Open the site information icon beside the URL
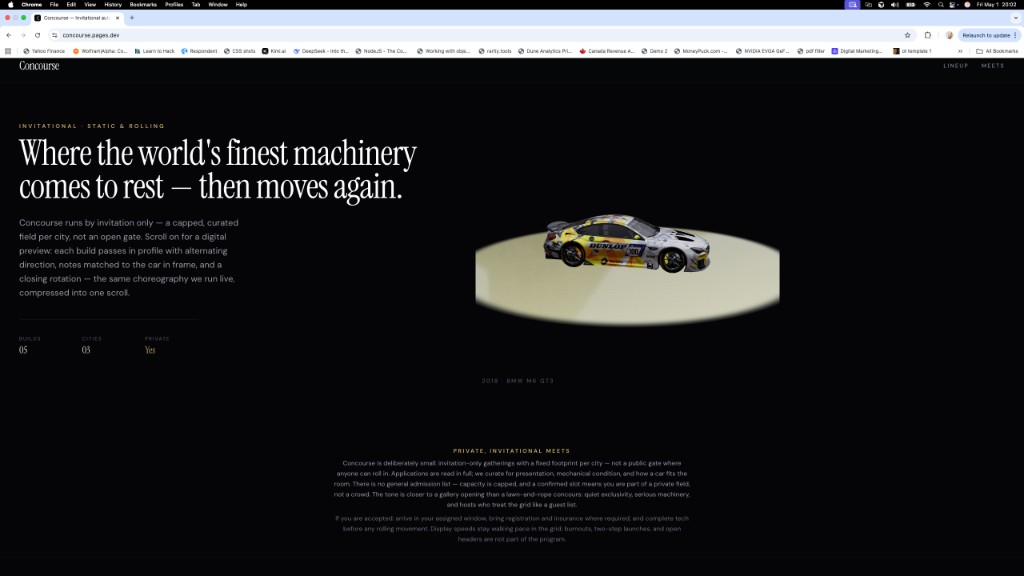Screen dimensions: 1024x576 54,35
